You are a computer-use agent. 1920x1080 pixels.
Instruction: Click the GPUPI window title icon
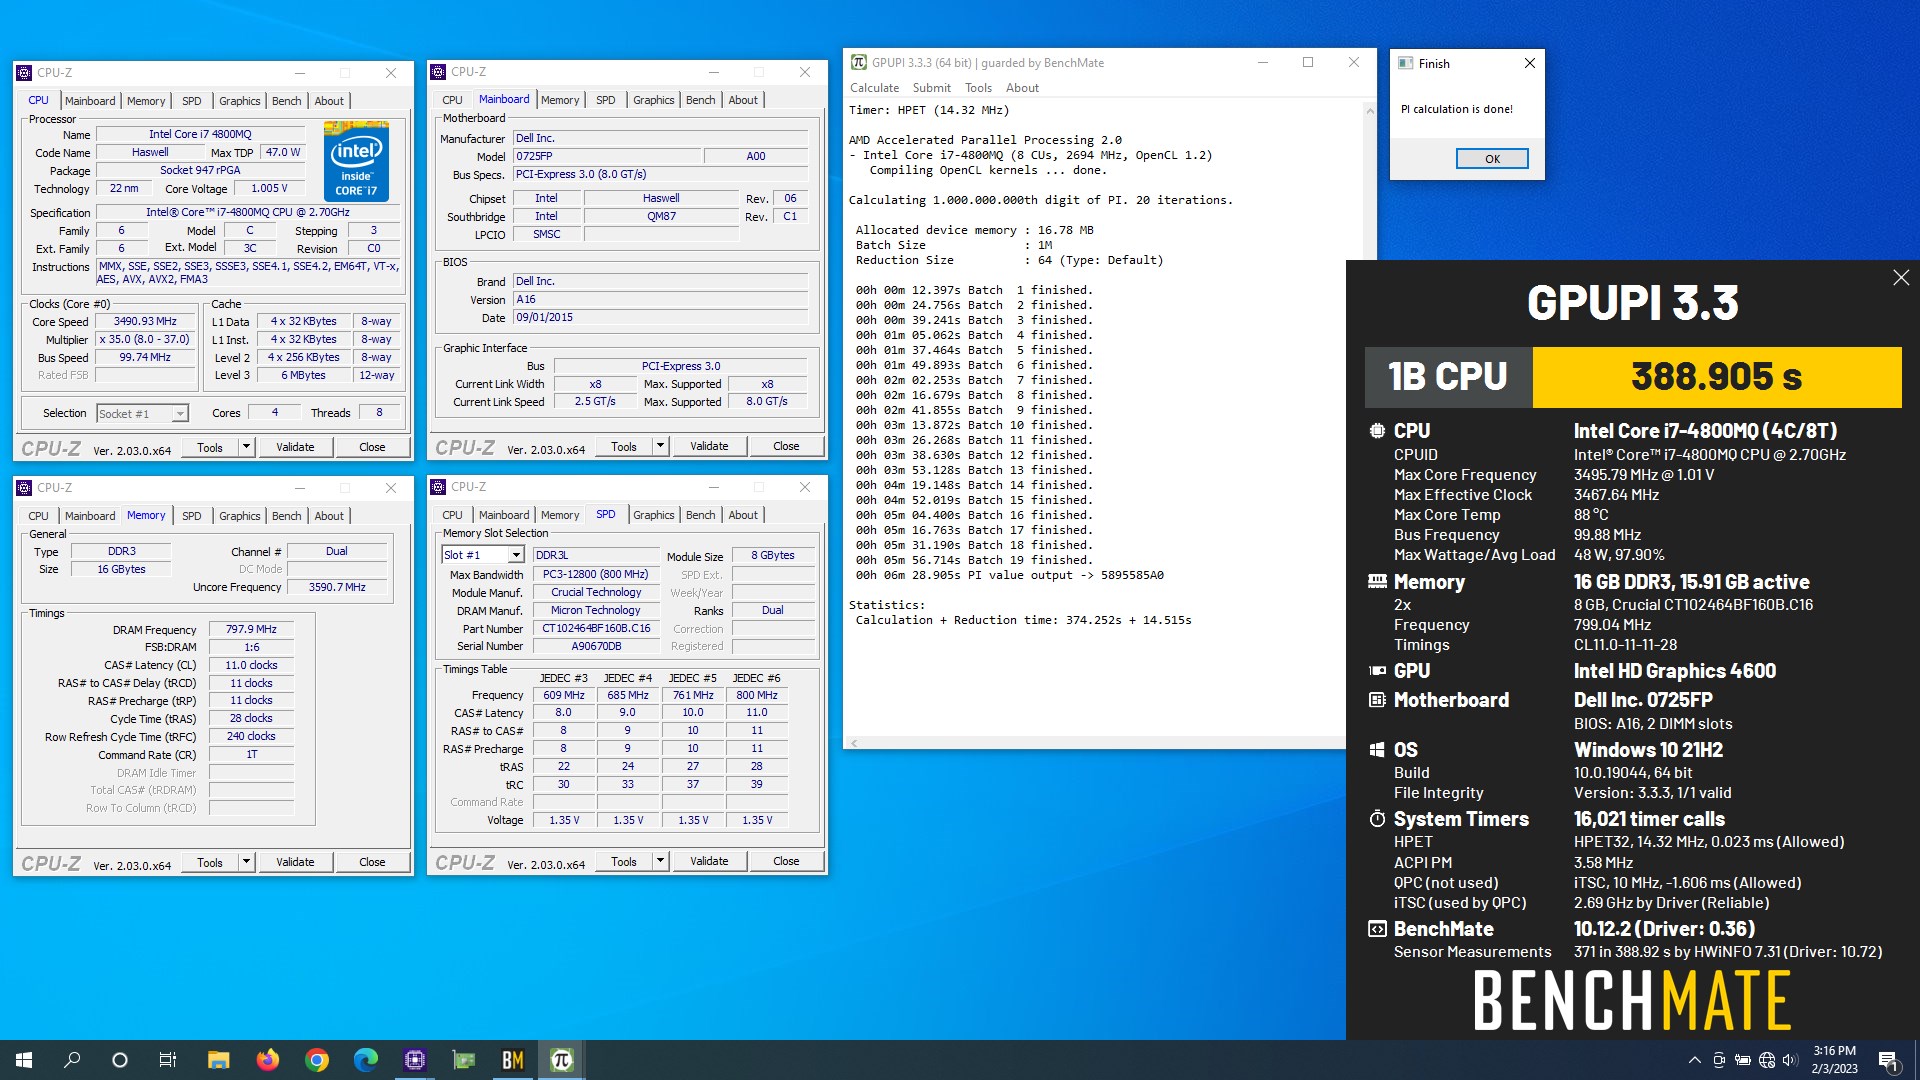[x=858, y=62]
